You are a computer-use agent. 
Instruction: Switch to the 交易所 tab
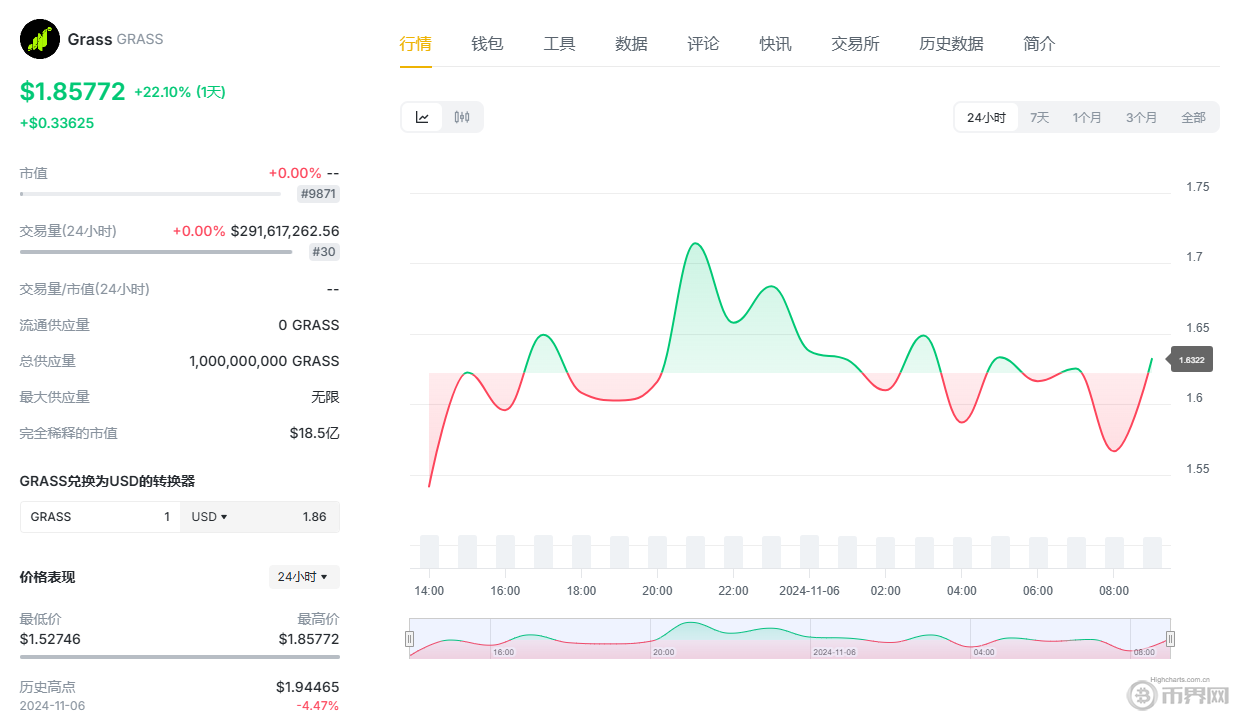(855, 44)
